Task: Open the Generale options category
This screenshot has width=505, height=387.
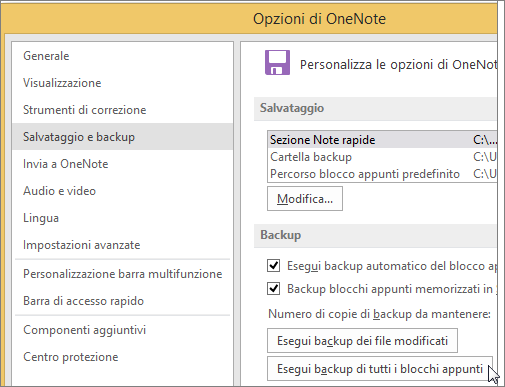Action: (x=122, y=56)
